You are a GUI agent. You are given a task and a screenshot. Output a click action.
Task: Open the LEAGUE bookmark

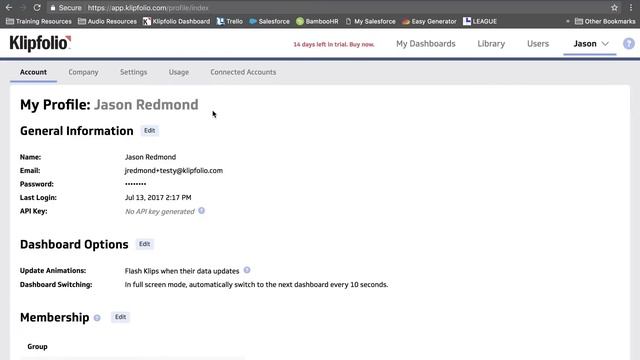click(x=480, y=21)
